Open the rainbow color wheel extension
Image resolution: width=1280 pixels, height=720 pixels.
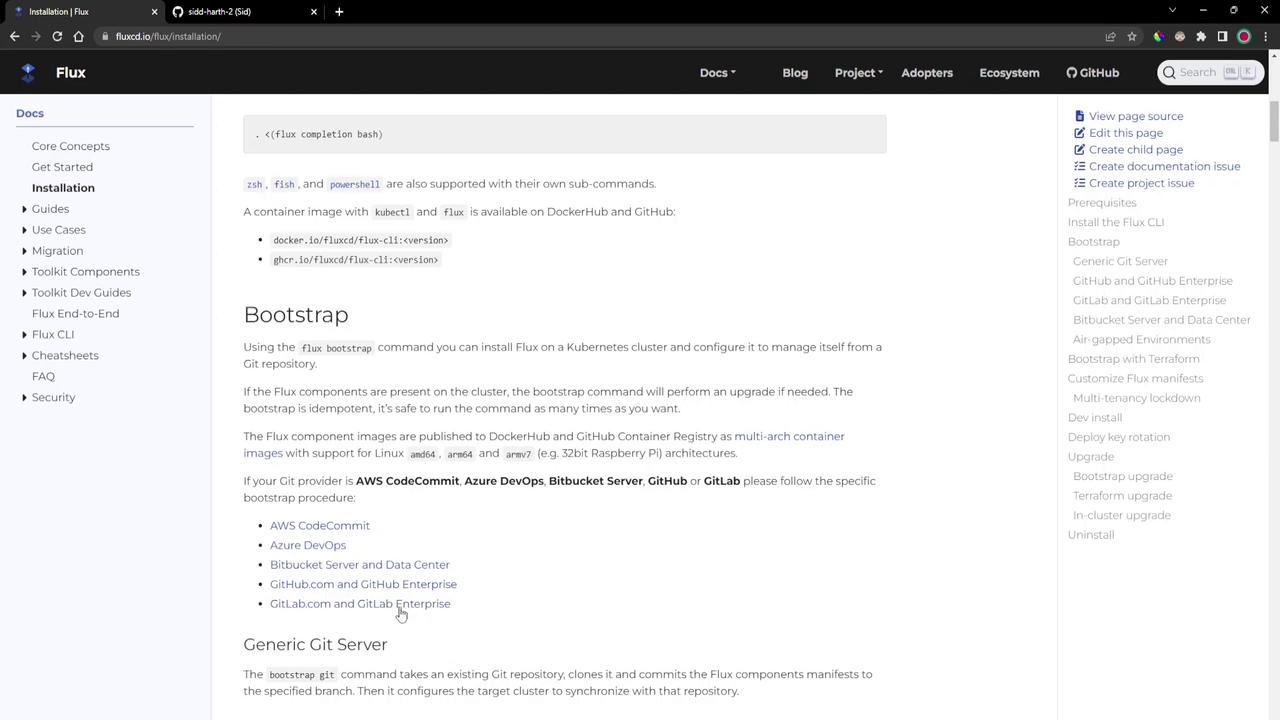[1158, 36]
